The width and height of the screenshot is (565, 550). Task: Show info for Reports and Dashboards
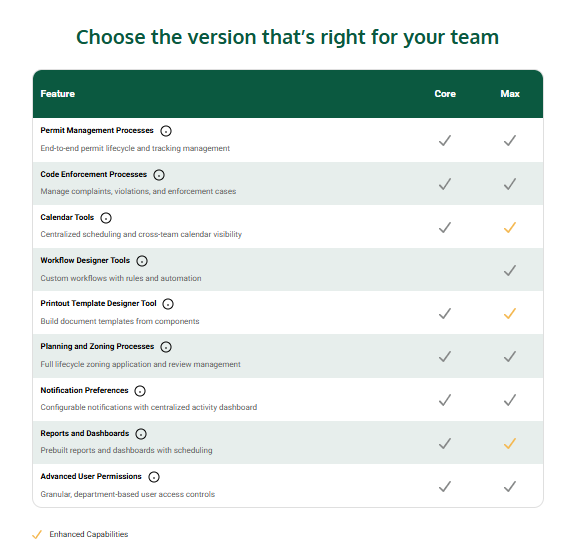tap(141, 434)
